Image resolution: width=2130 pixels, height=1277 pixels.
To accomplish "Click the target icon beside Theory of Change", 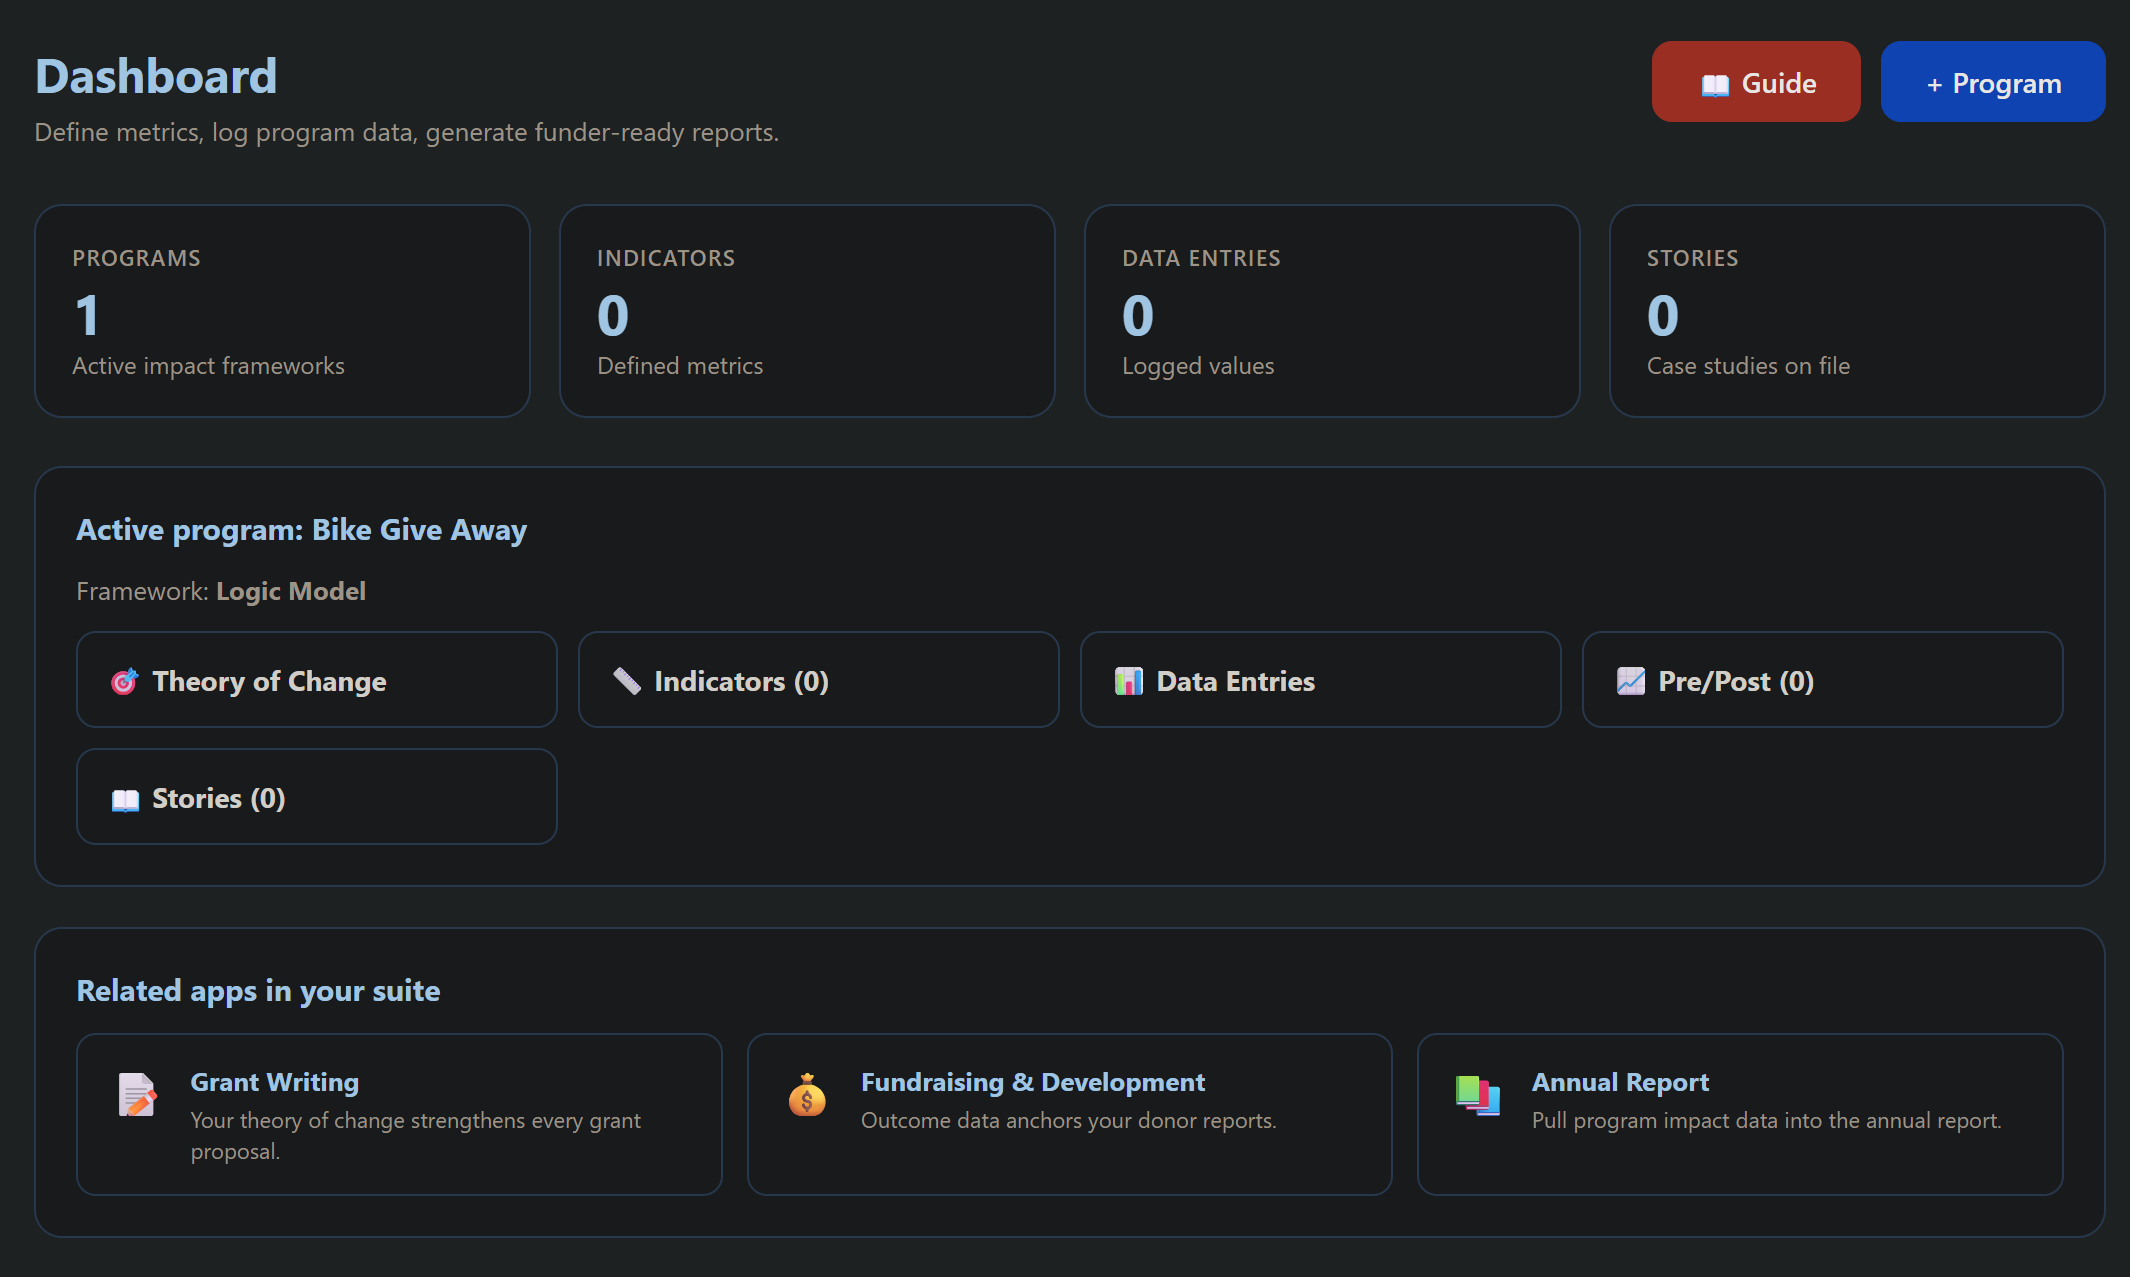I will click(124, 682).
